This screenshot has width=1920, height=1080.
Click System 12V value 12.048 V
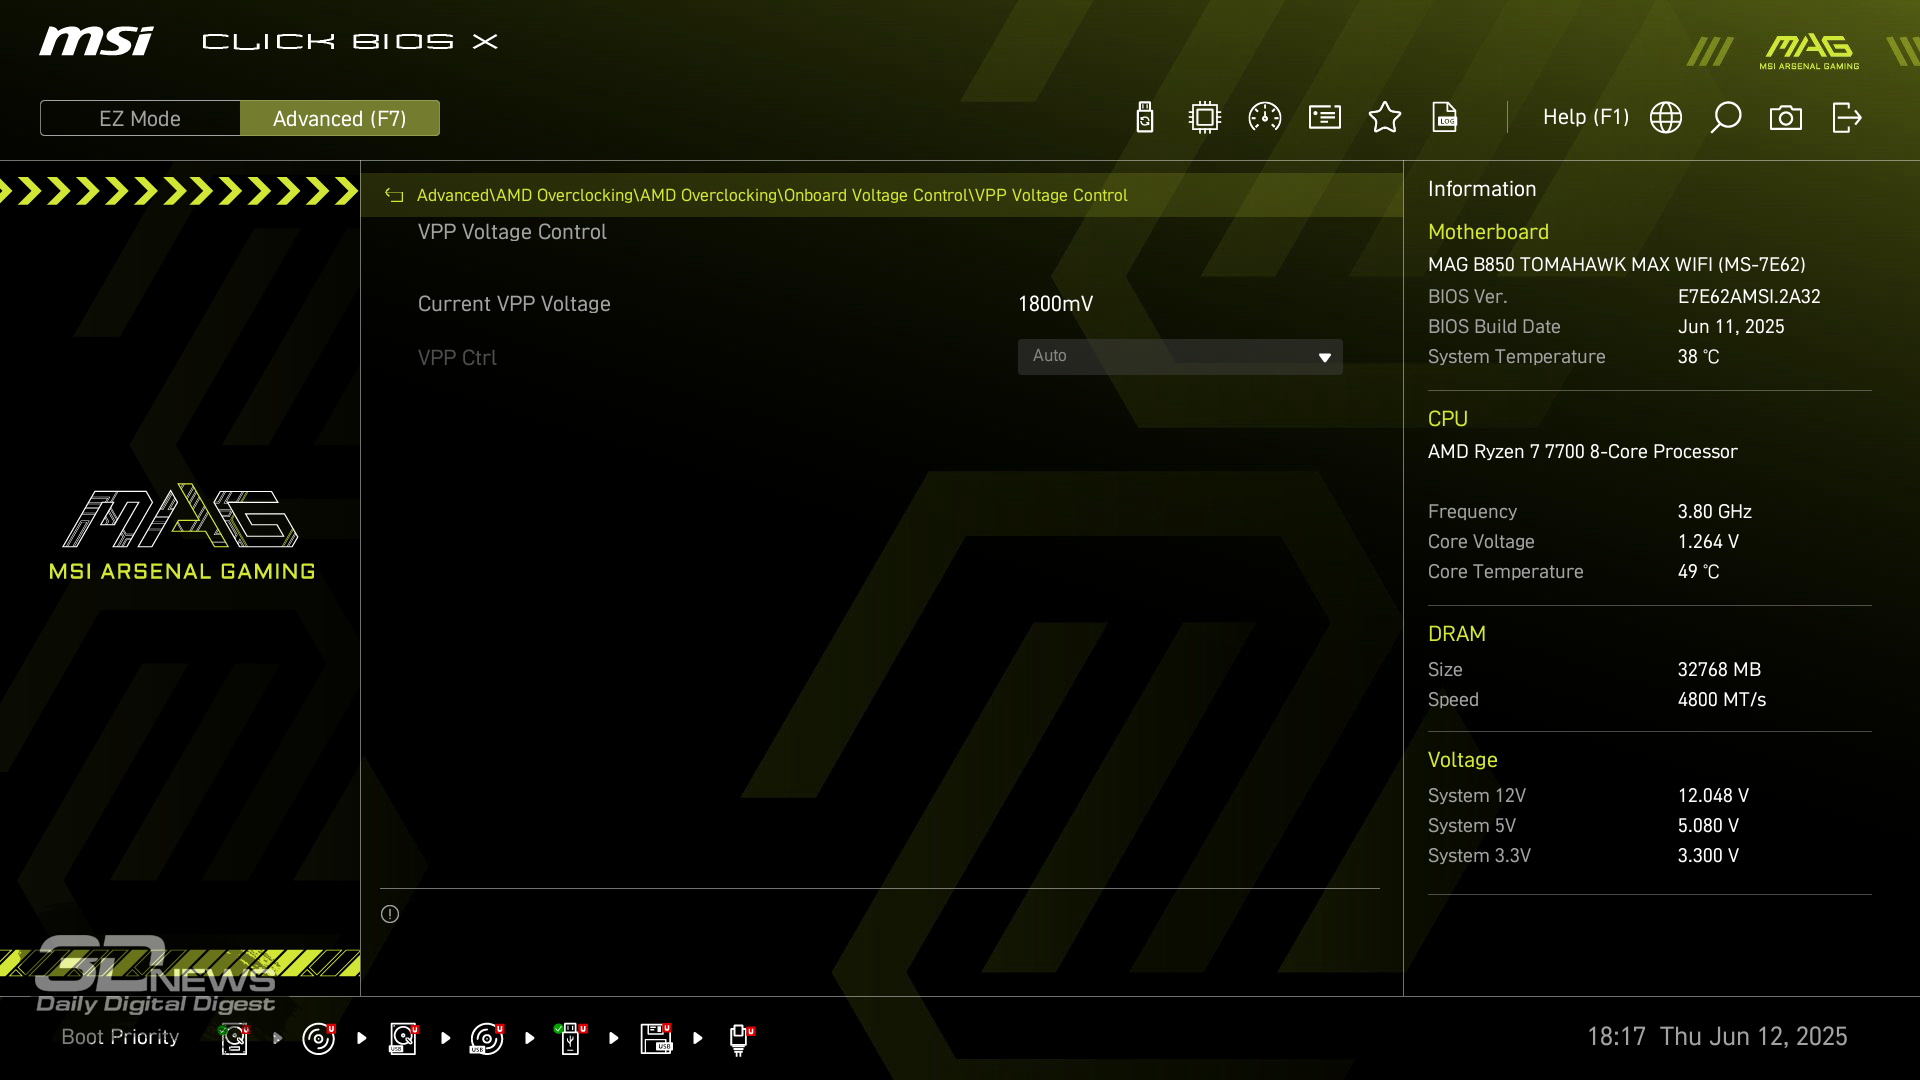1713,796
